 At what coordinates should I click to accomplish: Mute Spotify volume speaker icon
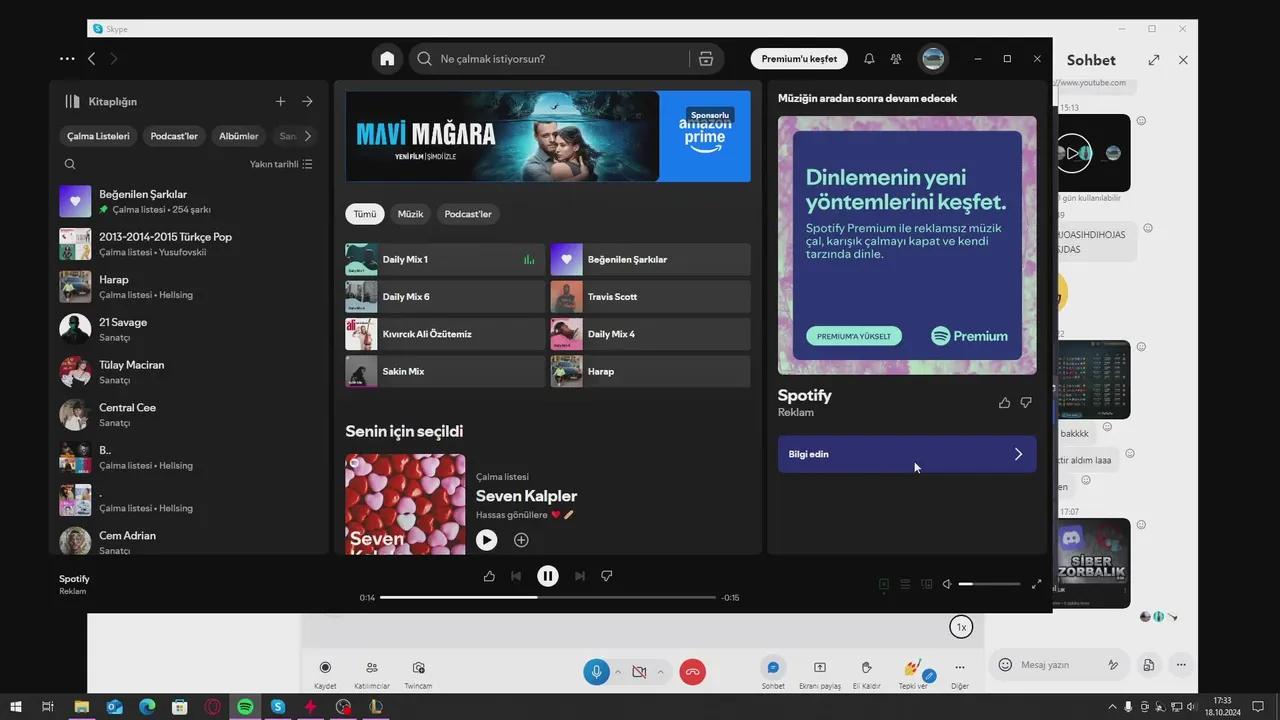[947, 584]
